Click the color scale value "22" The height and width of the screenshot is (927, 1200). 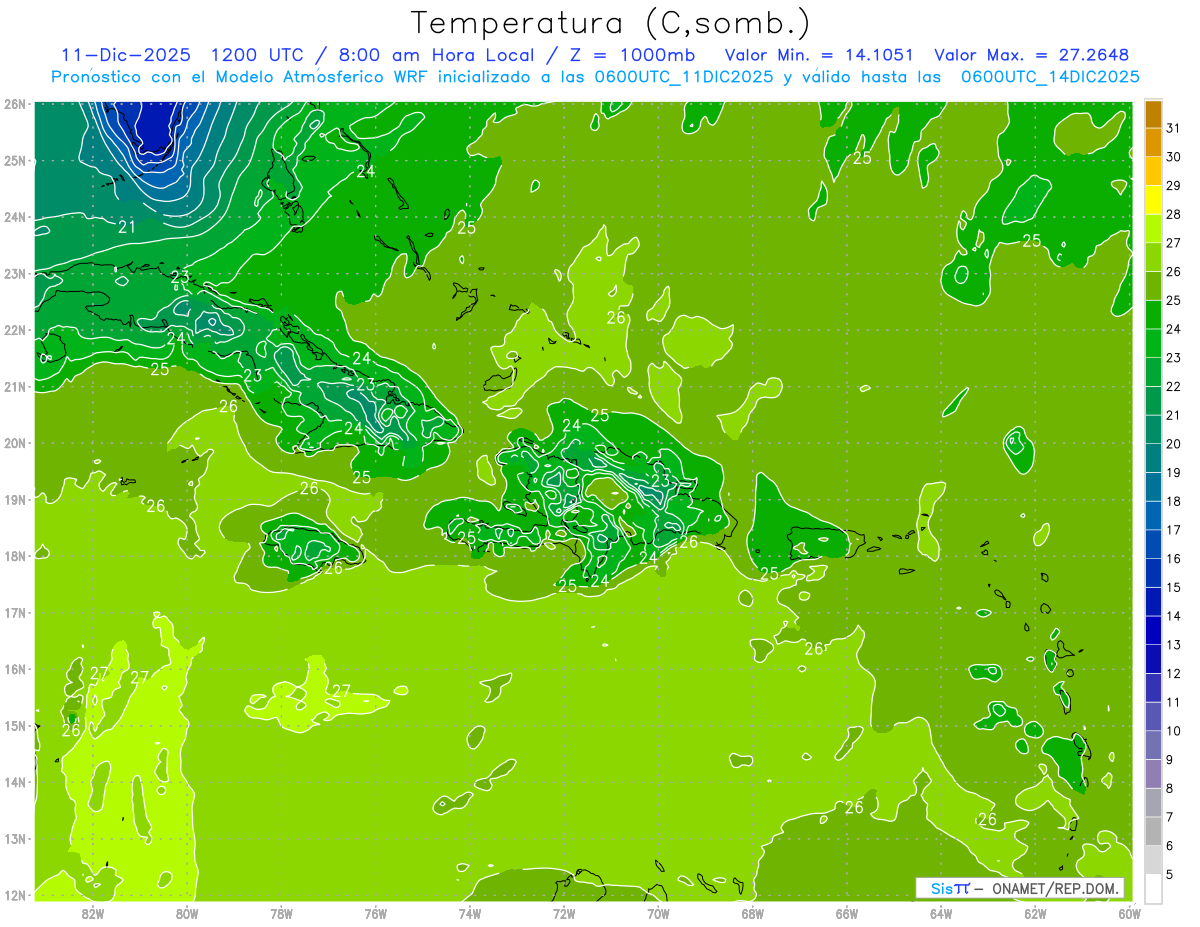point(1173,387)
